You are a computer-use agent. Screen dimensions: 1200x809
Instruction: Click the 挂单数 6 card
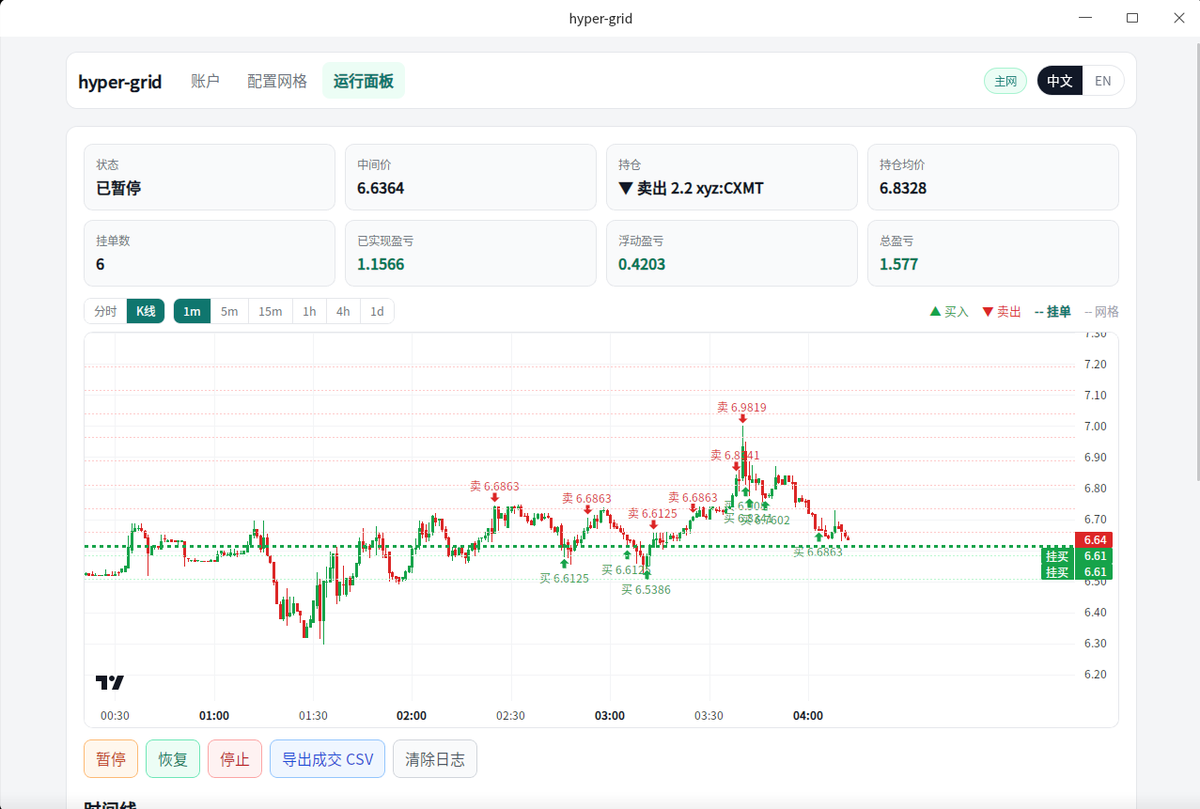(210, 253)
